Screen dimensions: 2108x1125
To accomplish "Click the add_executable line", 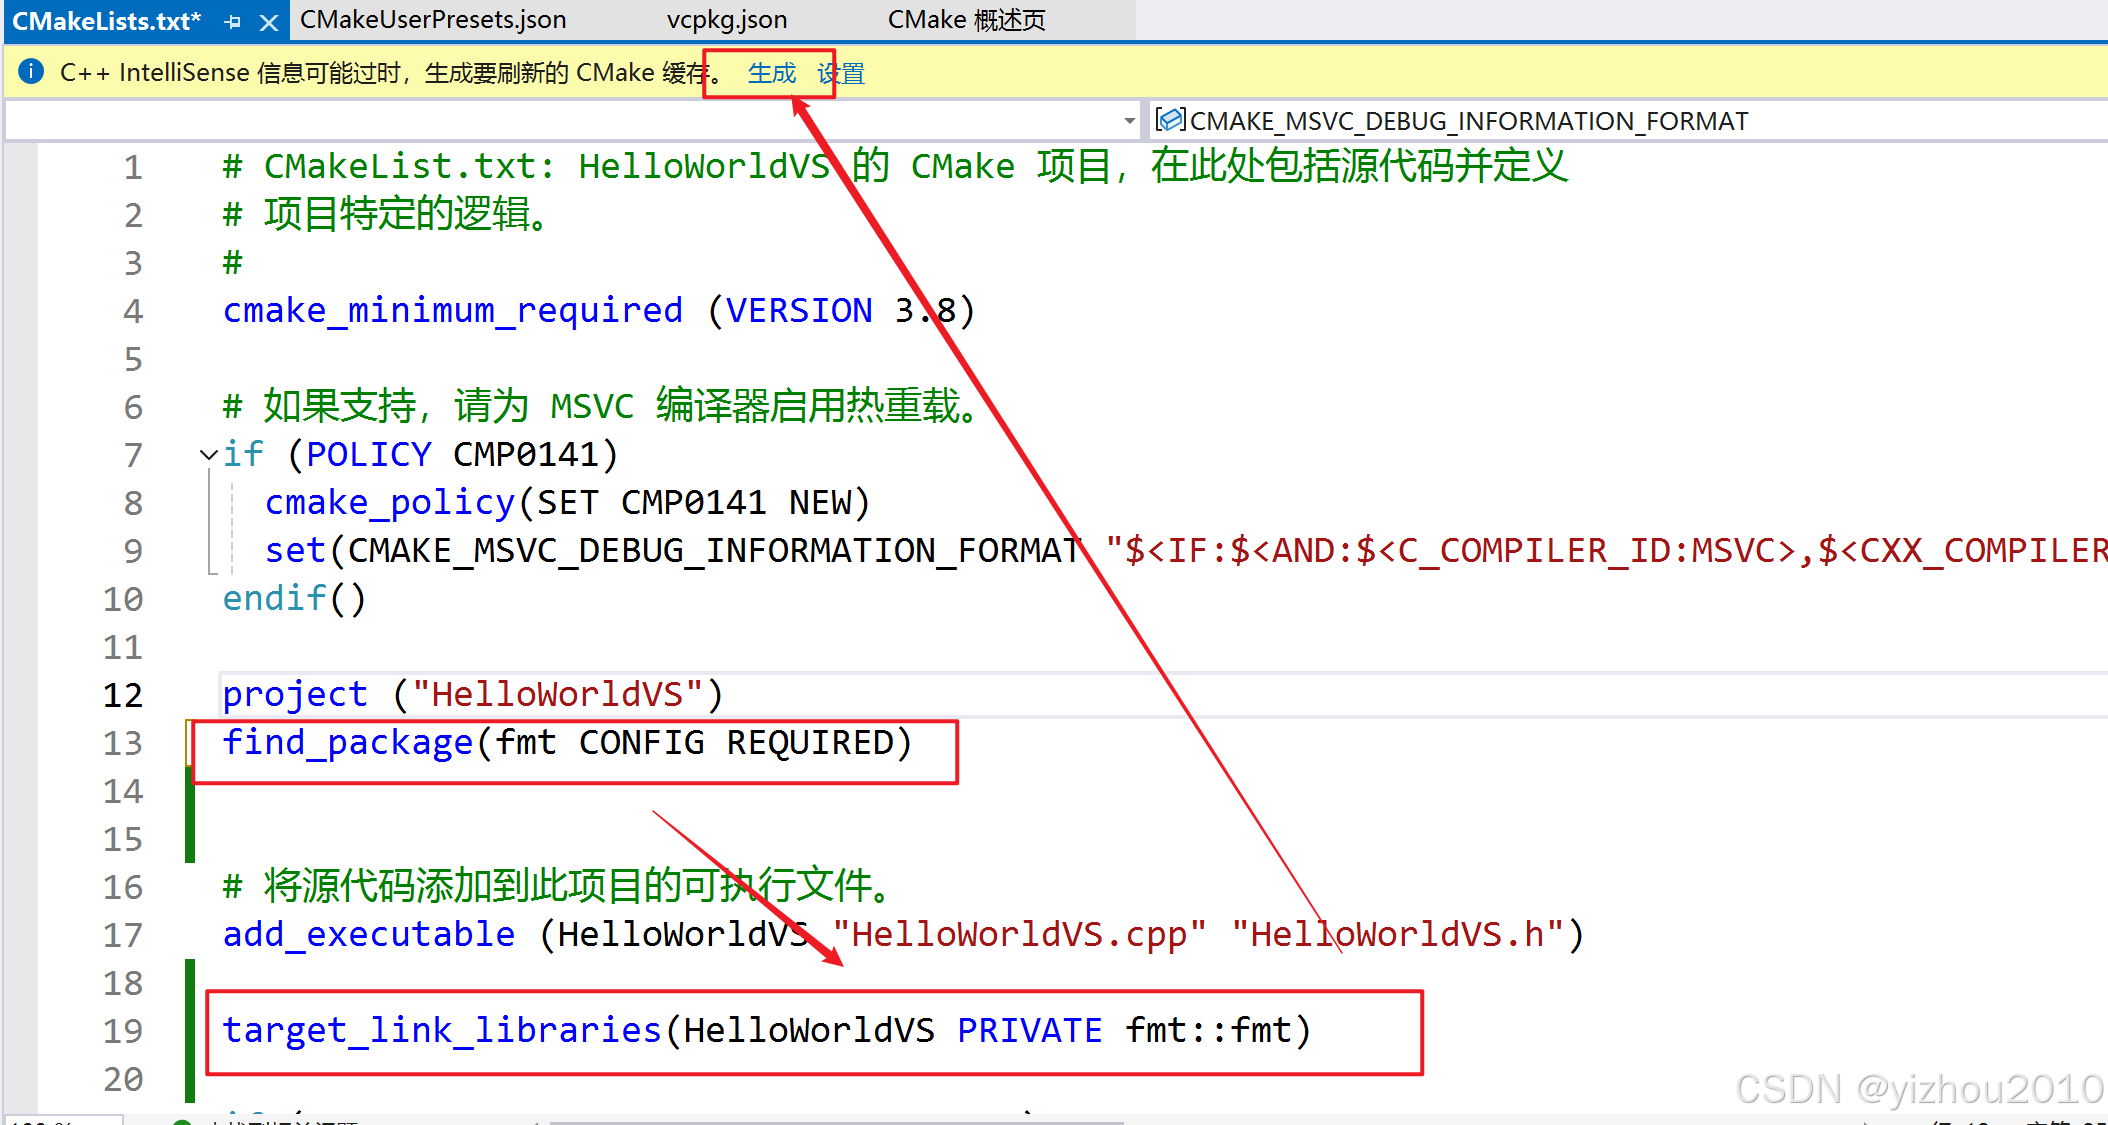I will [x=903, y=934].
